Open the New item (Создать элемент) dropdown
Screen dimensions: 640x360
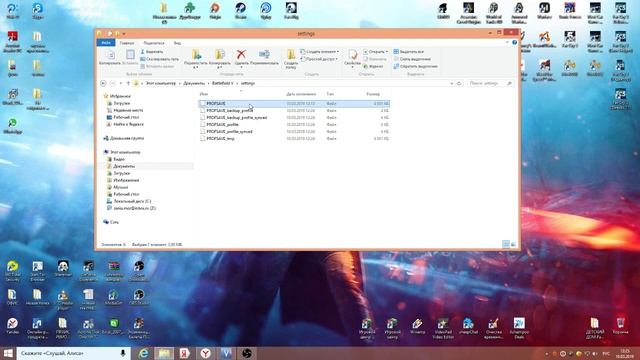click(320, 52)
